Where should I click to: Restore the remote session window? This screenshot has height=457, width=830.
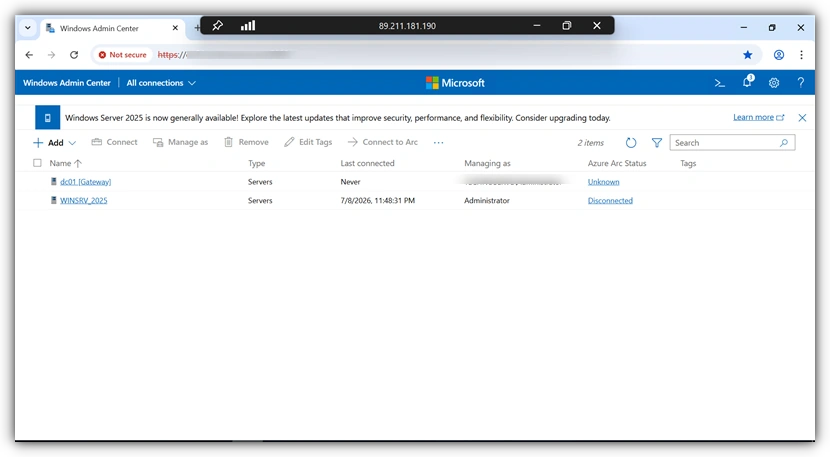point(566,25)
